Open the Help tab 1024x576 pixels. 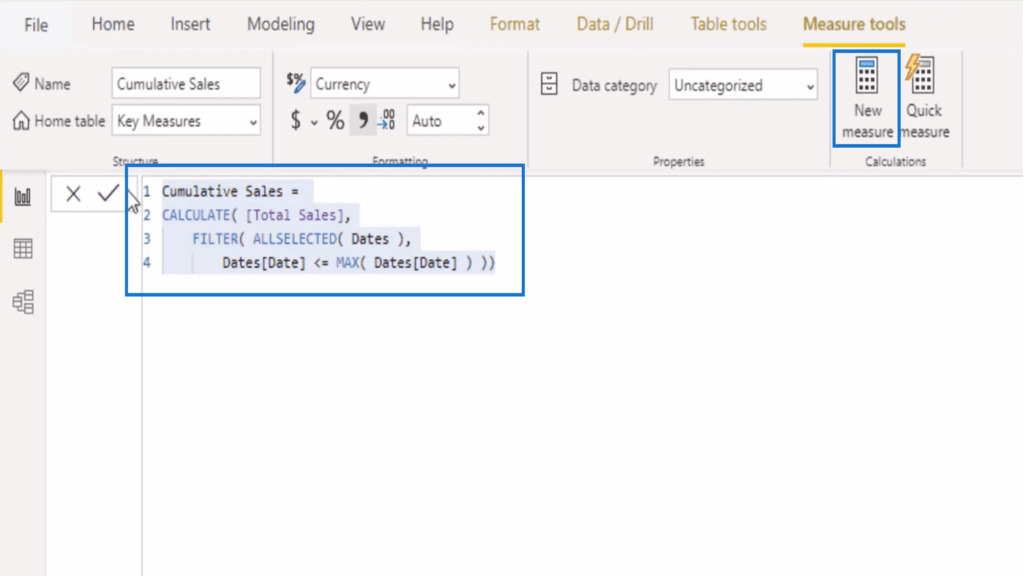pos(437,24)
